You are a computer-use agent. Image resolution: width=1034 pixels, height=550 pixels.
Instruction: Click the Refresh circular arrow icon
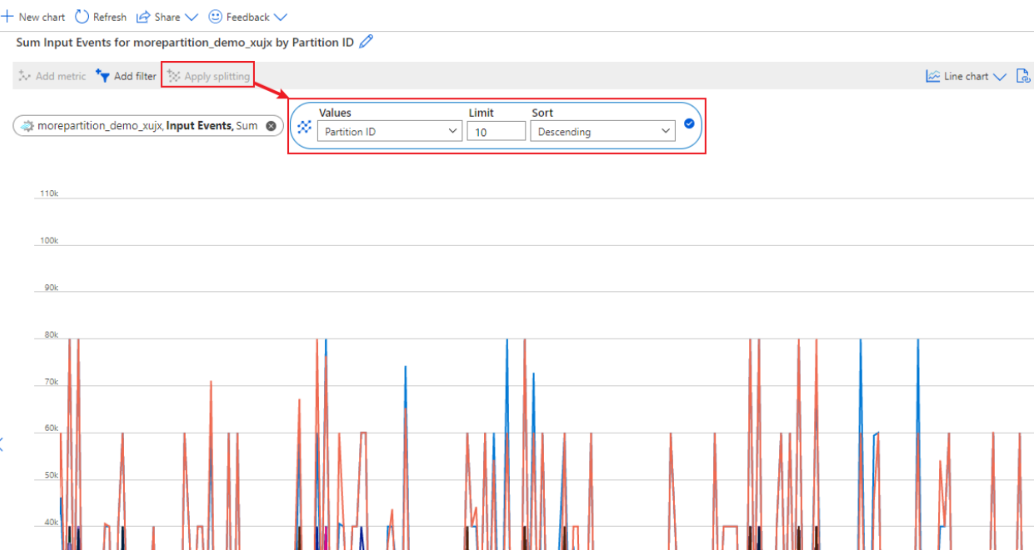(x=82, y=16)
